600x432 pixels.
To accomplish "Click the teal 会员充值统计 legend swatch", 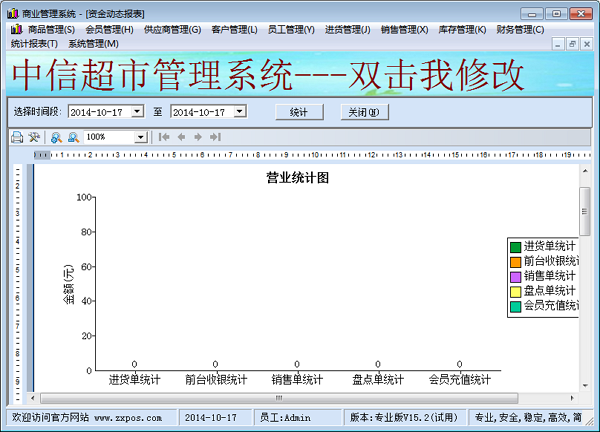I will pos(515,306).
